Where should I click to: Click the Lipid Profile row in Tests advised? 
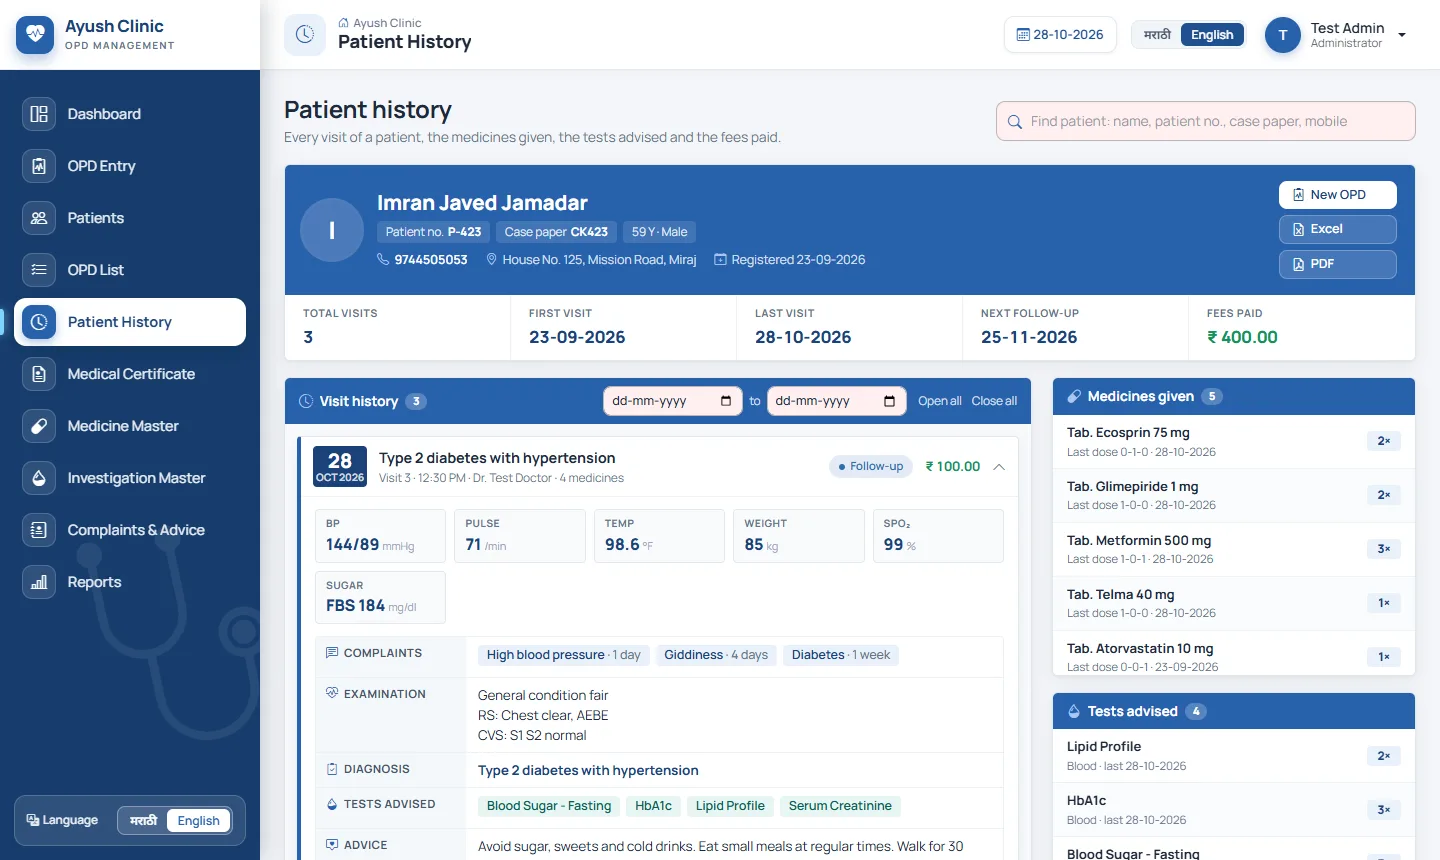coord(1234,756)
